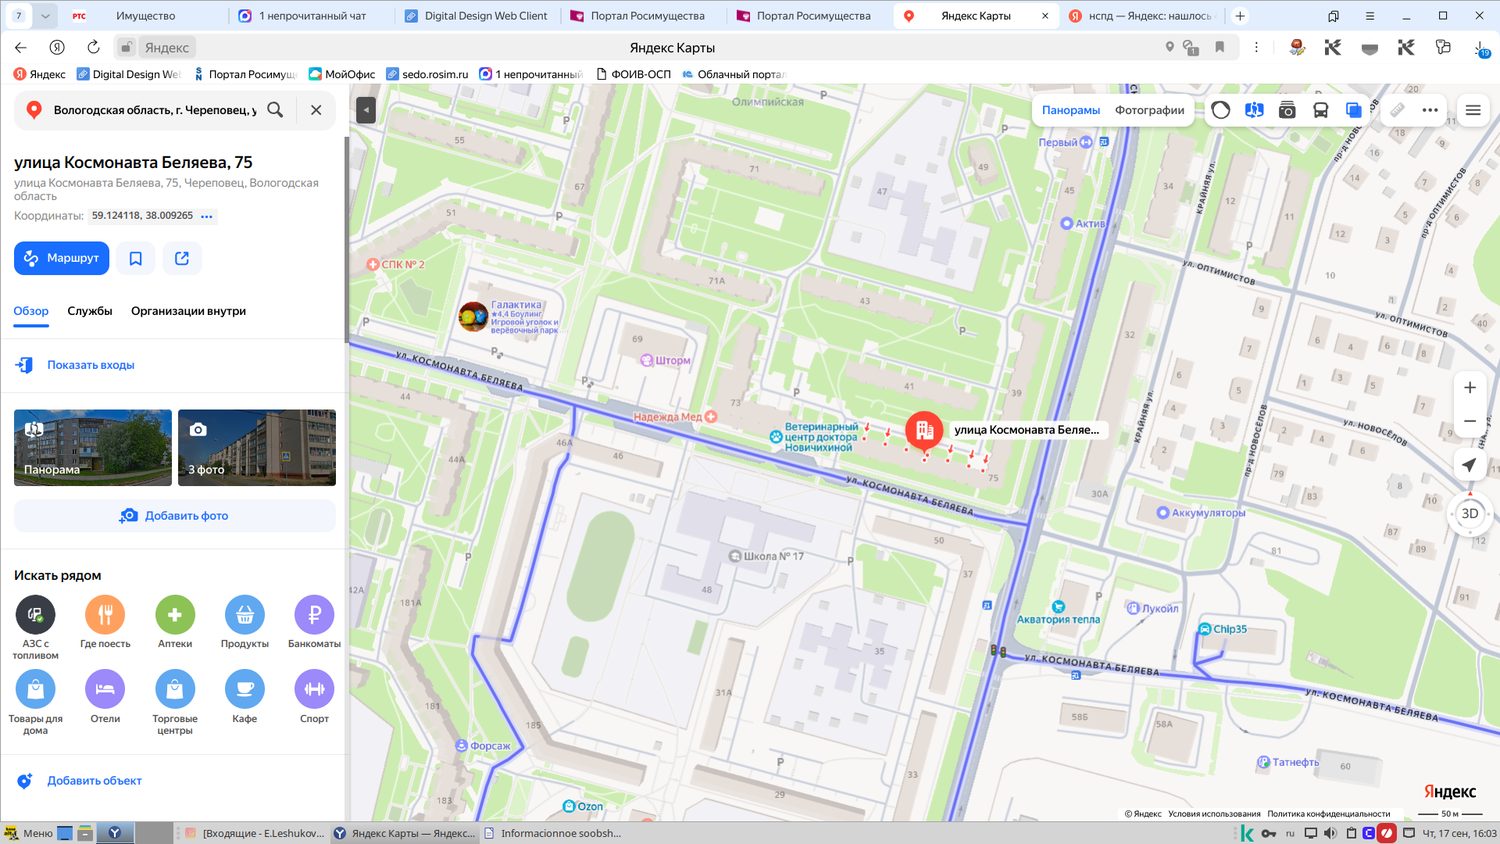Save the place with the bookmark icon

pos(136,258)
